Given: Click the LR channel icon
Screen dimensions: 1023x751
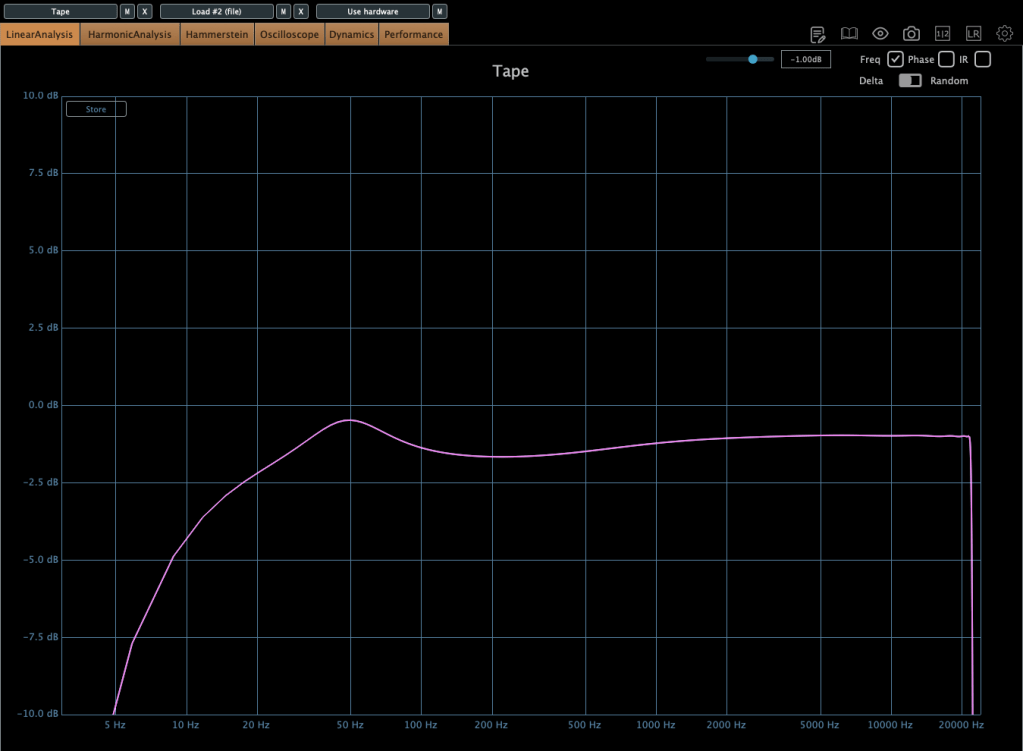Looking at the screenshot, I should coord(973,34).
